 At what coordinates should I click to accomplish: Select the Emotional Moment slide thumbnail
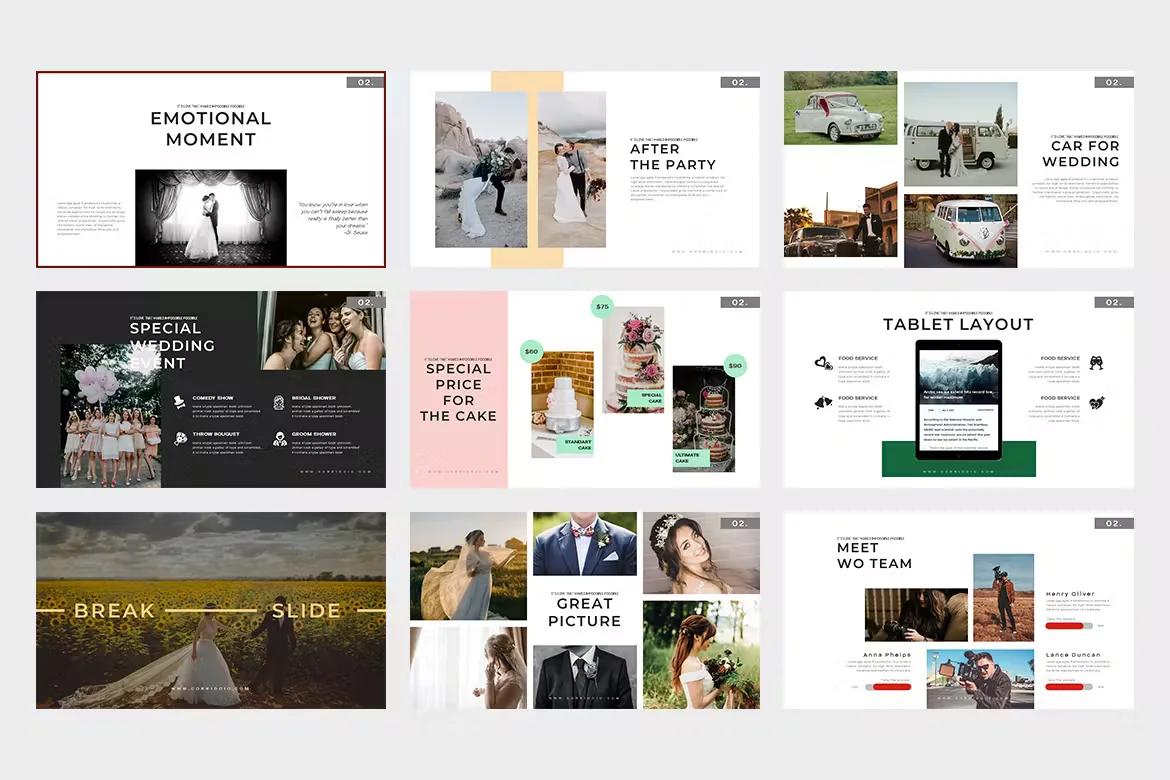[x=210, y=169]
